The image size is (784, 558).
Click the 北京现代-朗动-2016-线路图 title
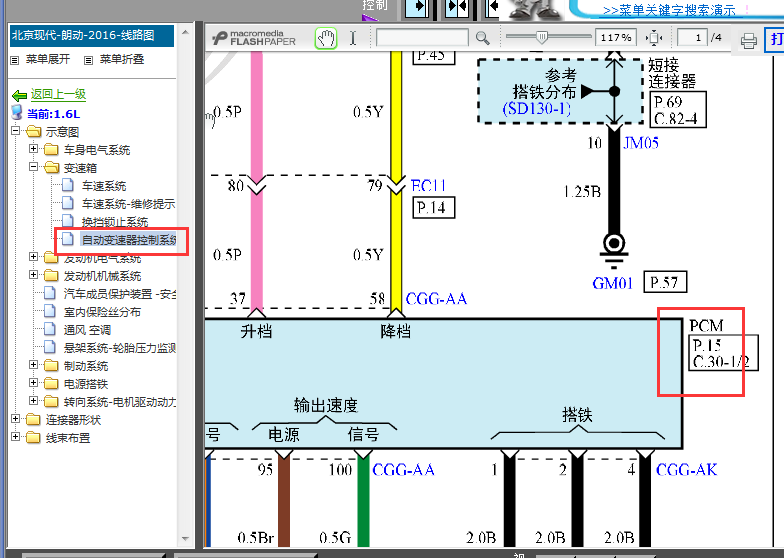92,36
